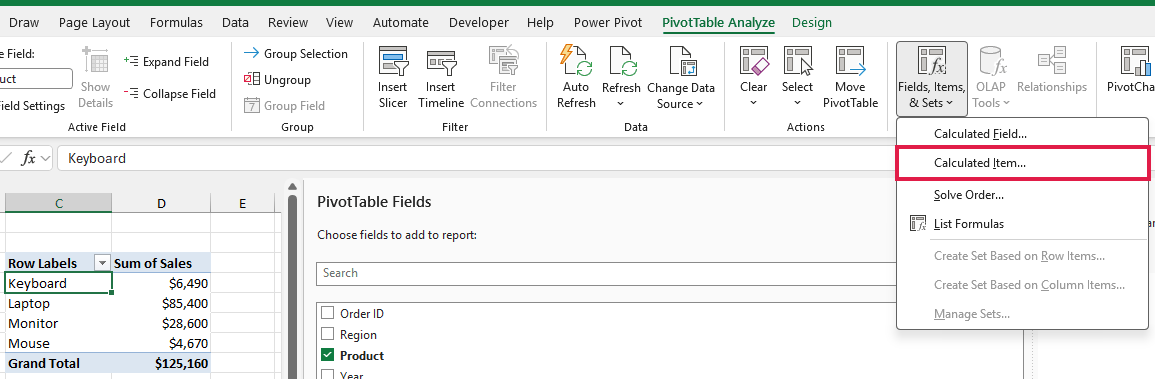Open the Page Layout ribbon tab

click(94, 23)
